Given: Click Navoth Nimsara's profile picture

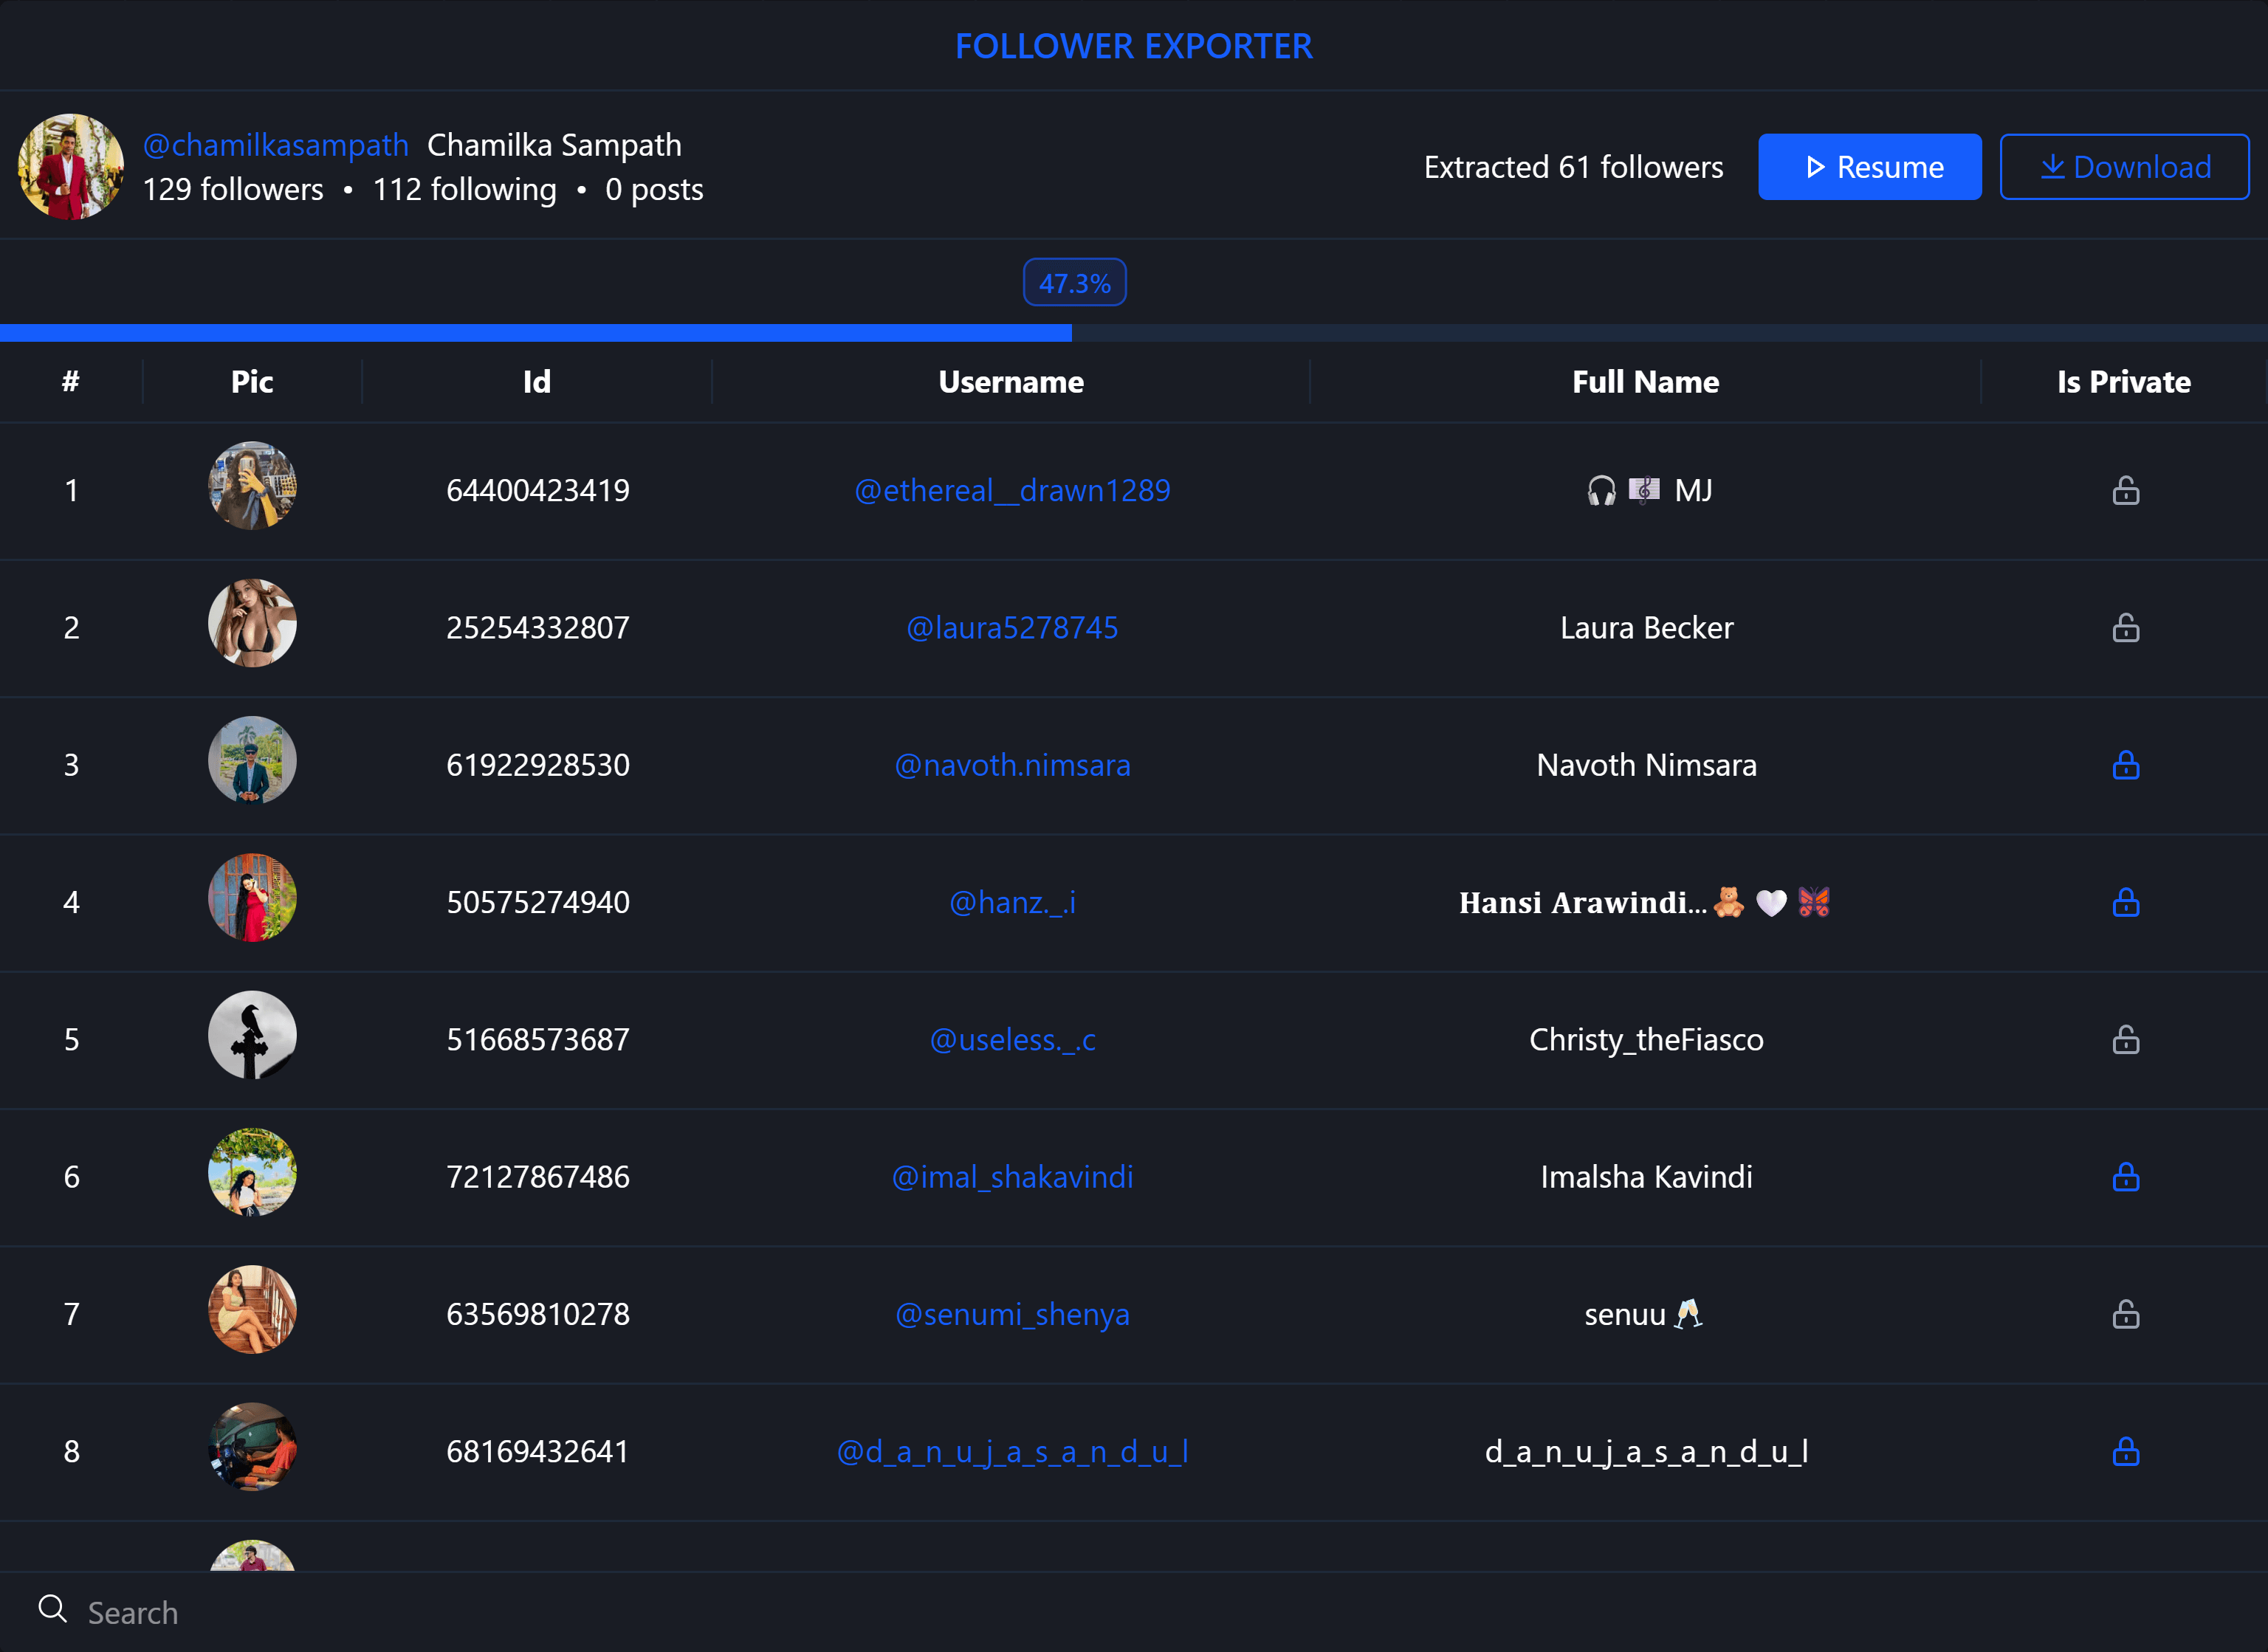Looking at the screenshot, I should click(x=252, y=760).
